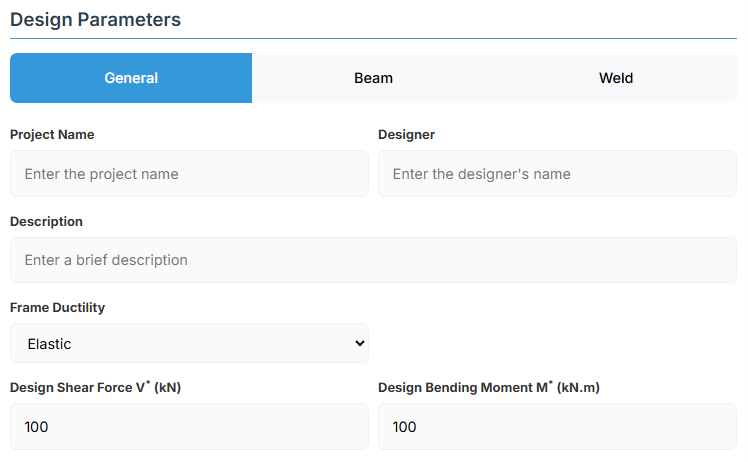Place cursor on the 100 bending moment value

click(x=405, y=427)
